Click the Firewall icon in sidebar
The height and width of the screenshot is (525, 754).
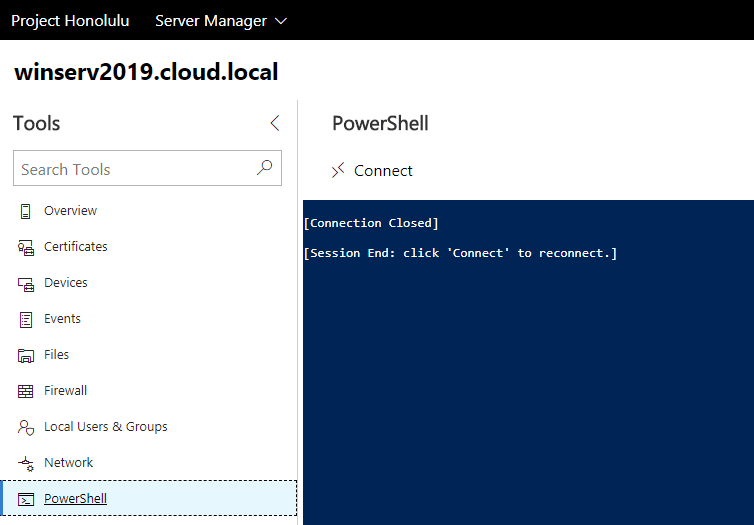tap(26, 391)
